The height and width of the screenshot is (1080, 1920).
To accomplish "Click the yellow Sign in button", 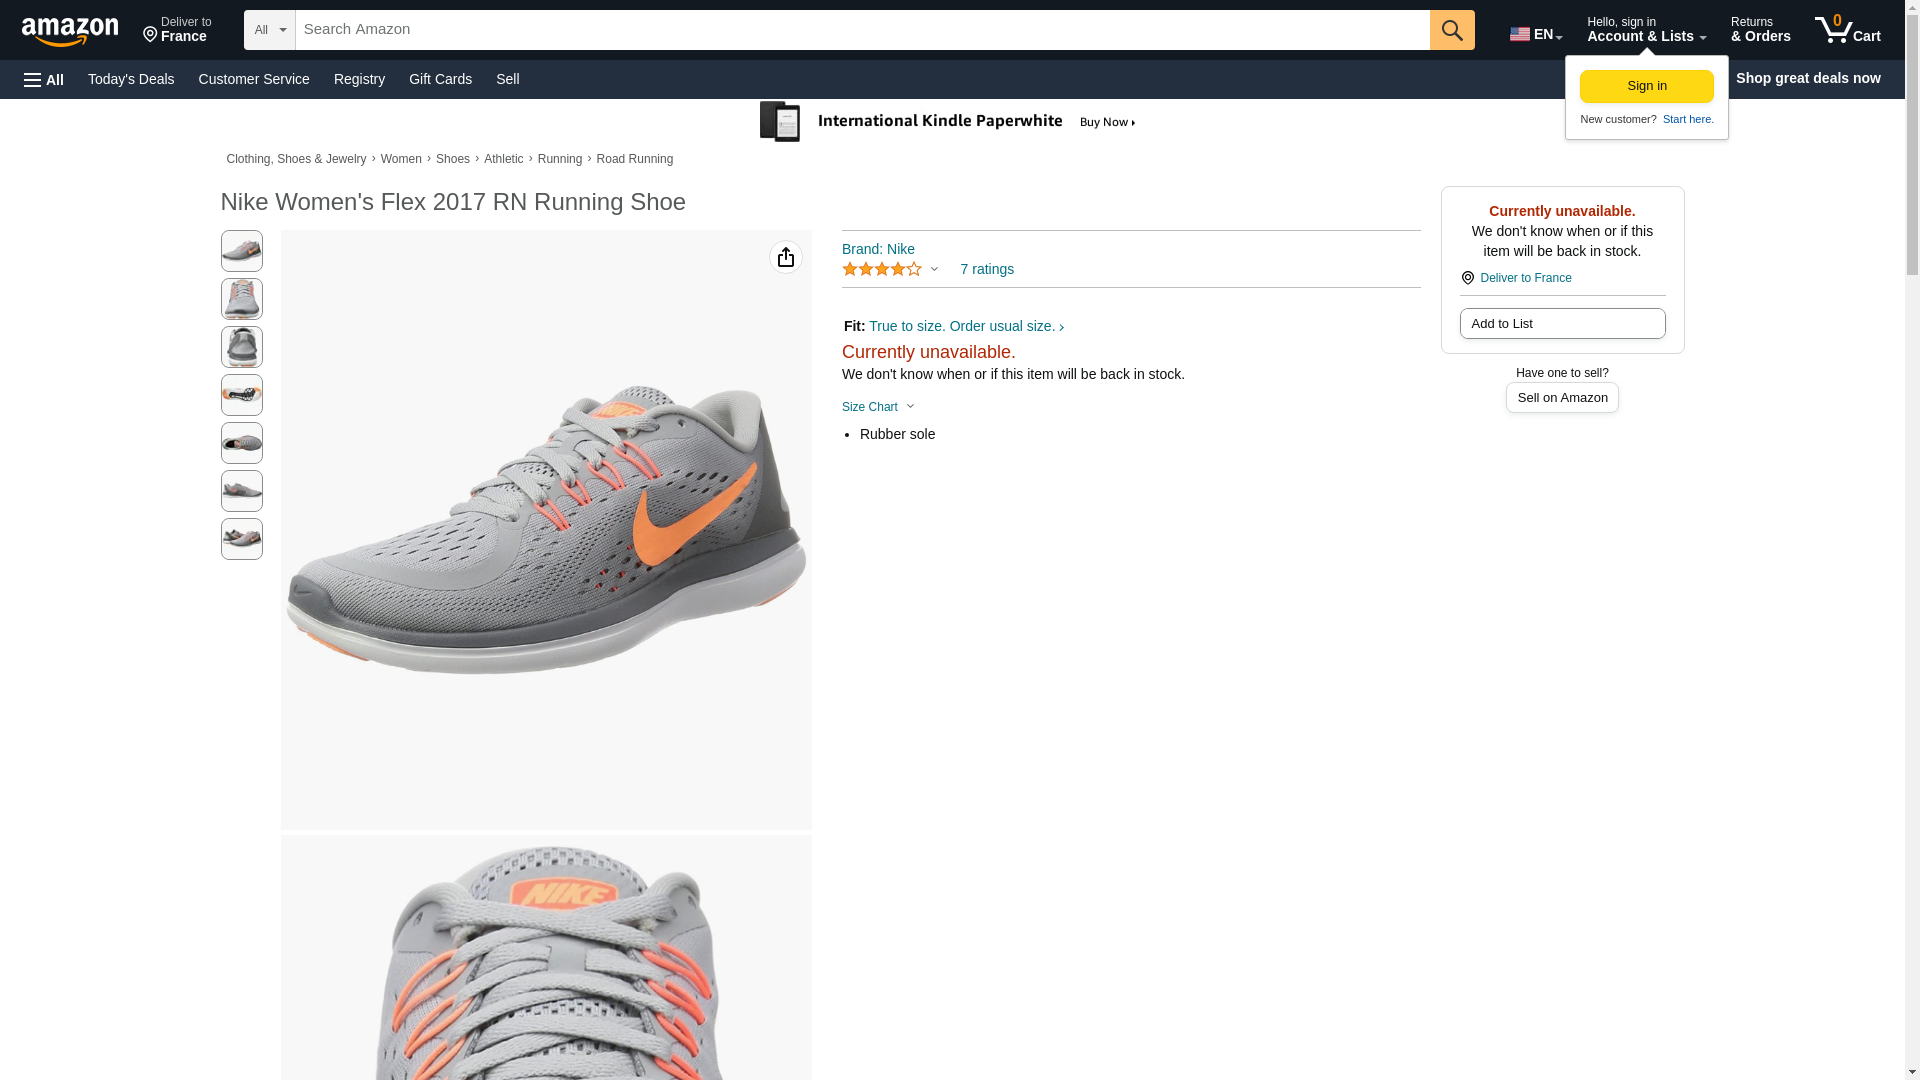I will pyautogui.click(x=1646, y=86).
